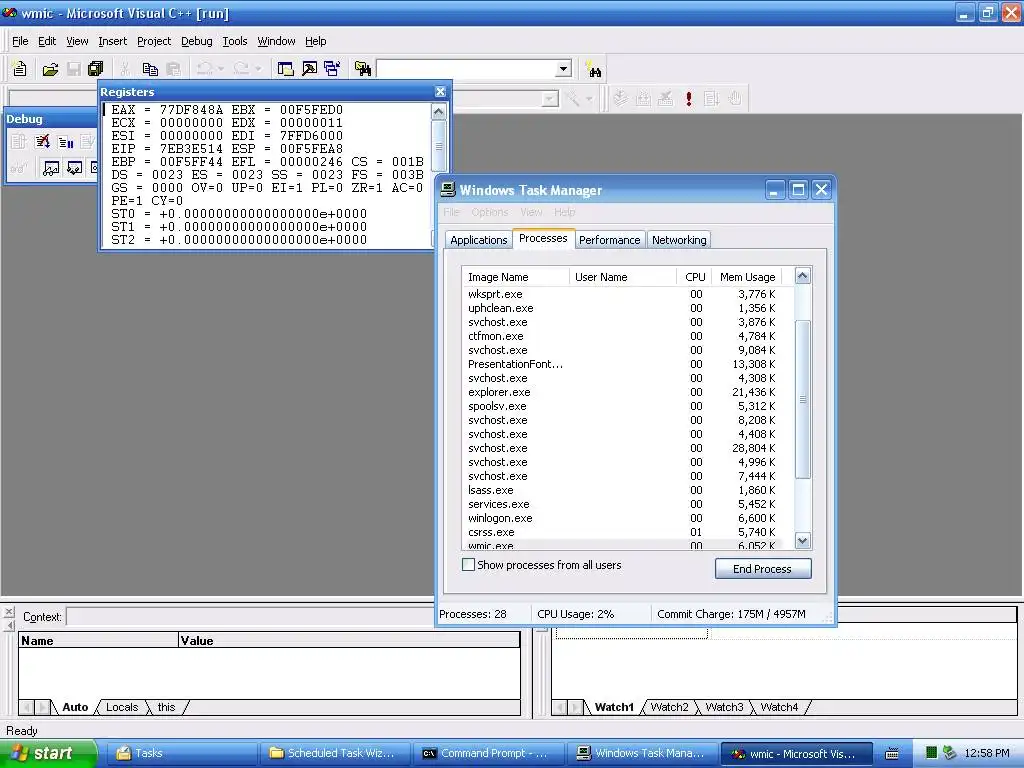Click the Output window toolbar icon
The height and width of the screenshot is (768, 1024).
(309, 69)
